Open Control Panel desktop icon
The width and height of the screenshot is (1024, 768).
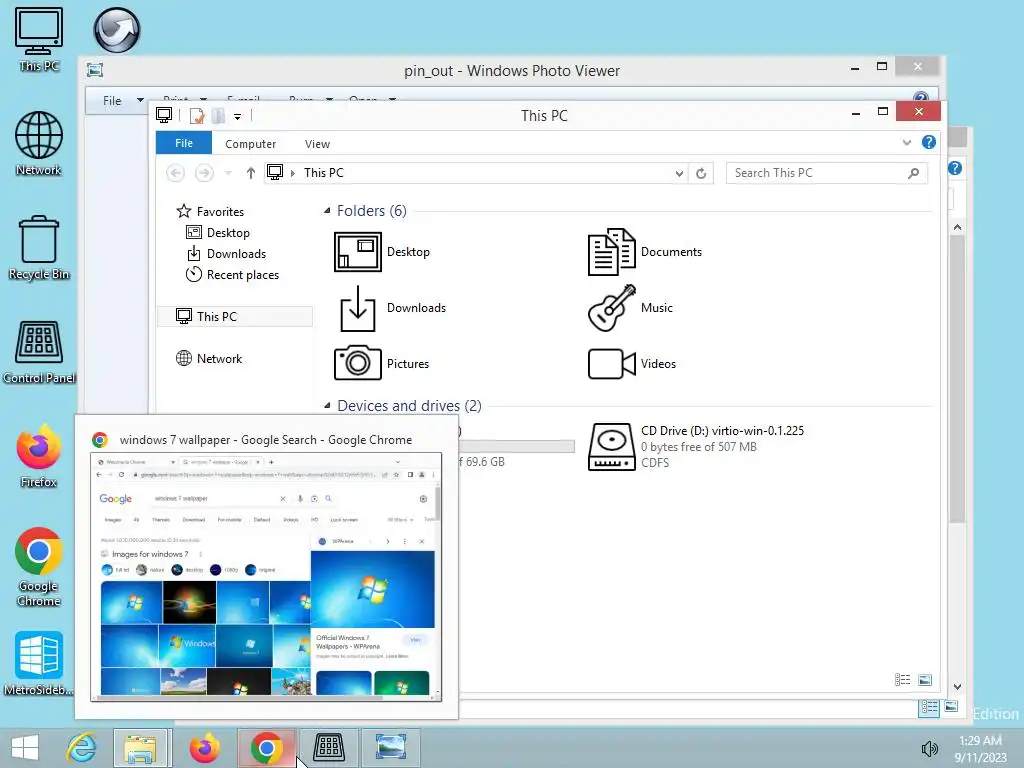click(39, 351)
